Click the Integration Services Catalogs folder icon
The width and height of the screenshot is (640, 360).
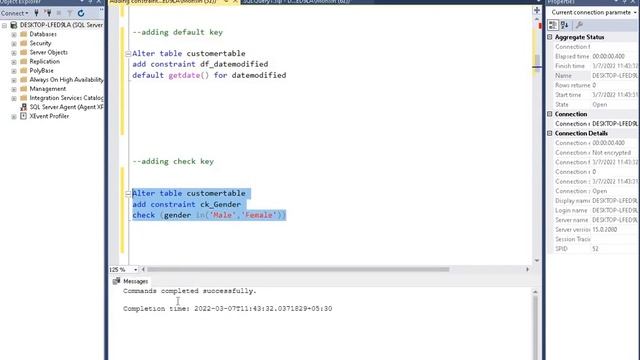pyautogui.click(x=23, y=98)
